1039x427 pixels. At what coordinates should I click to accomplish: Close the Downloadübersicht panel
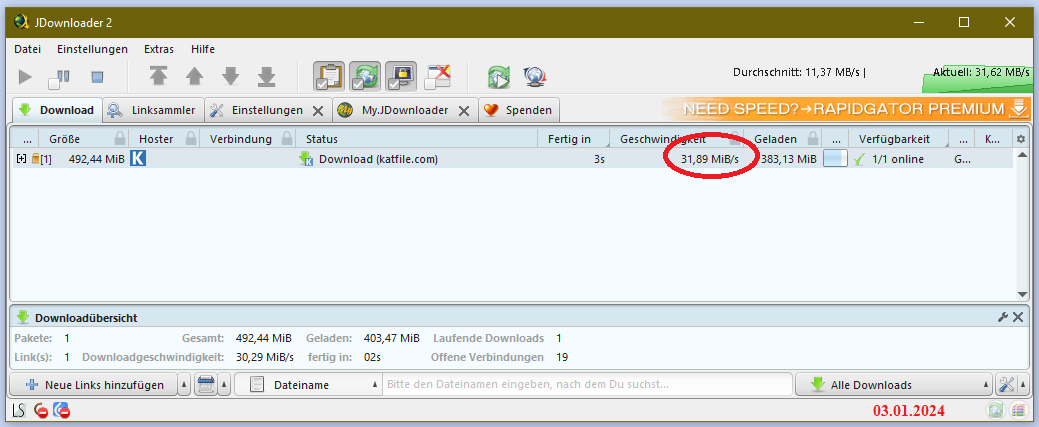[x=1018, y=318]
